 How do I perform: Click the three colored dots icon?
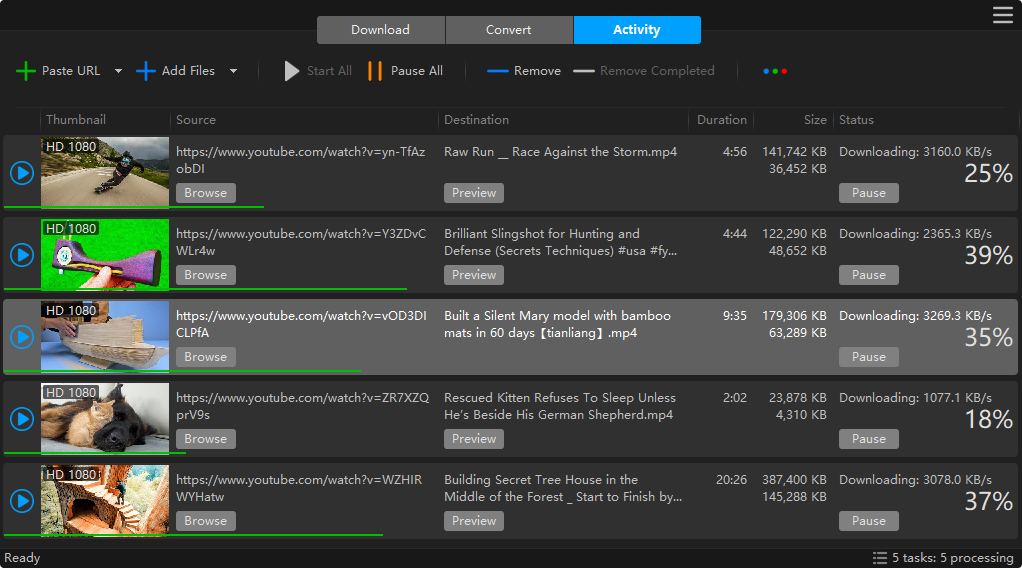[775, 71]
